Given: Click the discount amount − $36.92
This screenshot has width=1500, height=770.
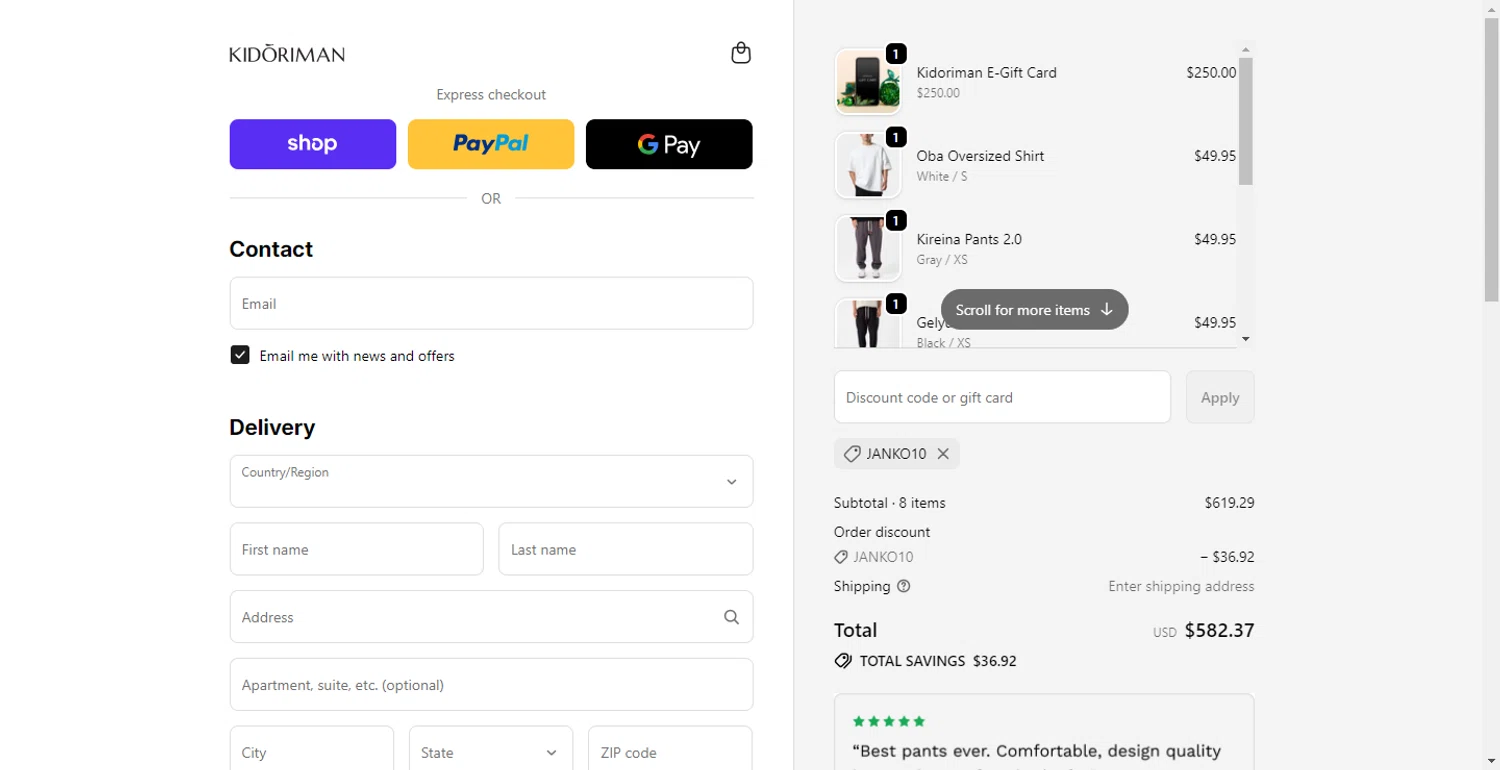Looking at the screenshot, I should point(1227,557).
